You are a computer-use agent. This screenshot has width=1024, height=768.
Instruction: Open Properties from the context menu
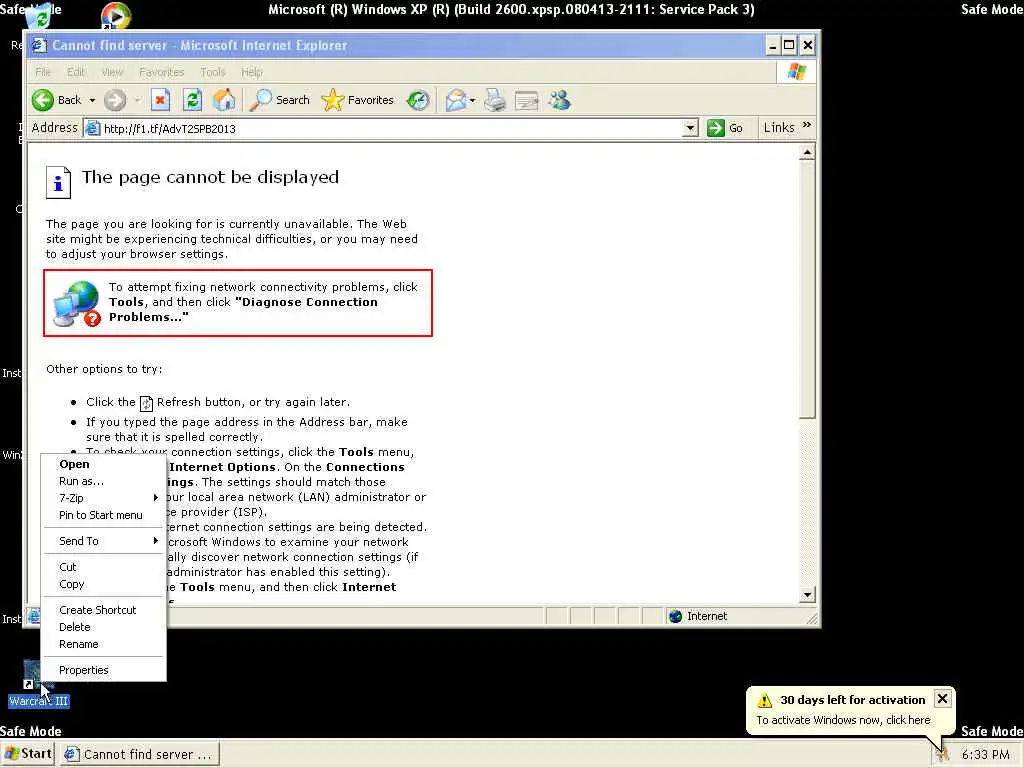(x=103, y=670)
